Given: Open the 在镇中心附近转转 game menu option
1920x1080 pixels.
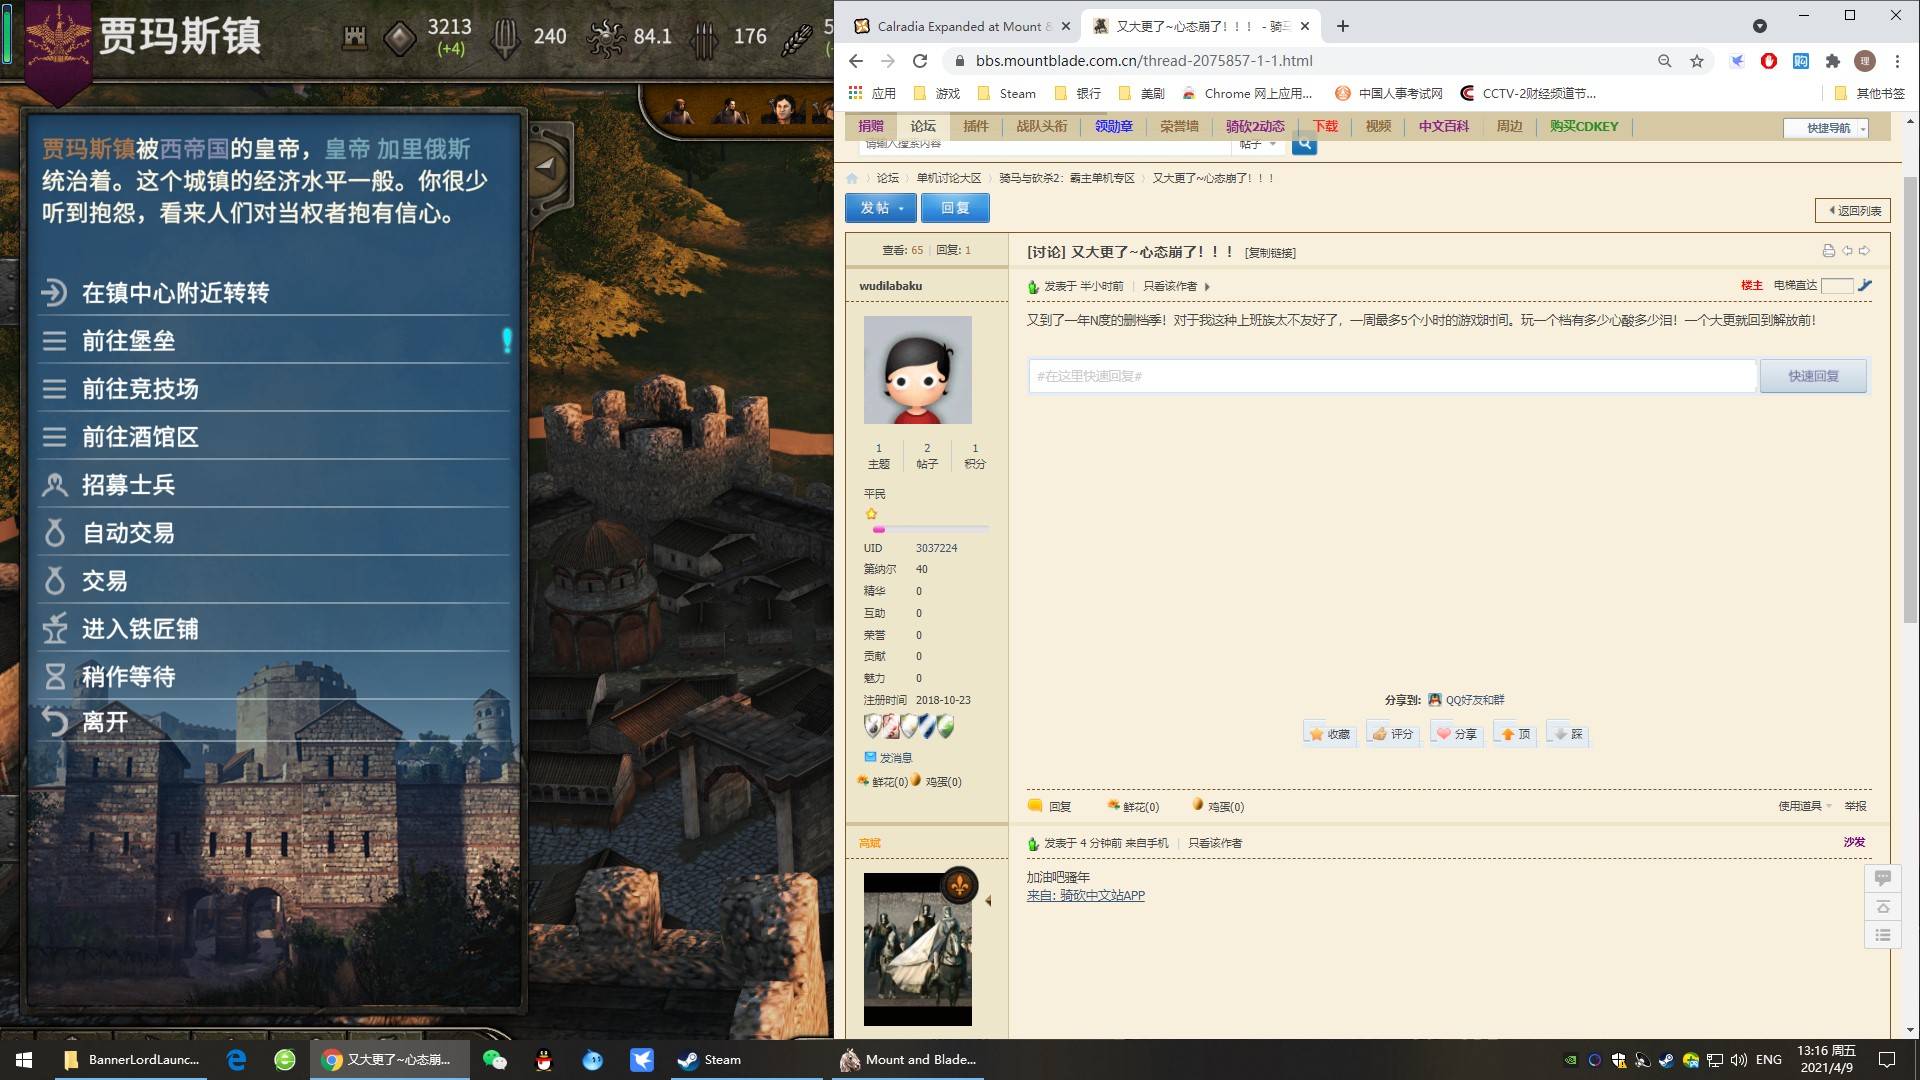Looking at the screenshot, I should tap(272, 293).
